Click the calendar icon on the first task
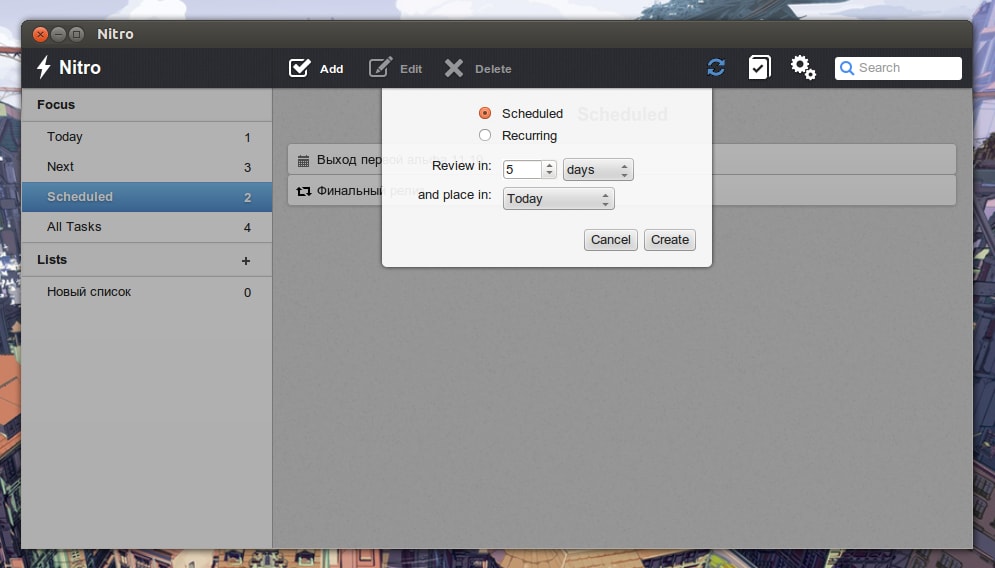995x568 pixels. coord(303,161)
